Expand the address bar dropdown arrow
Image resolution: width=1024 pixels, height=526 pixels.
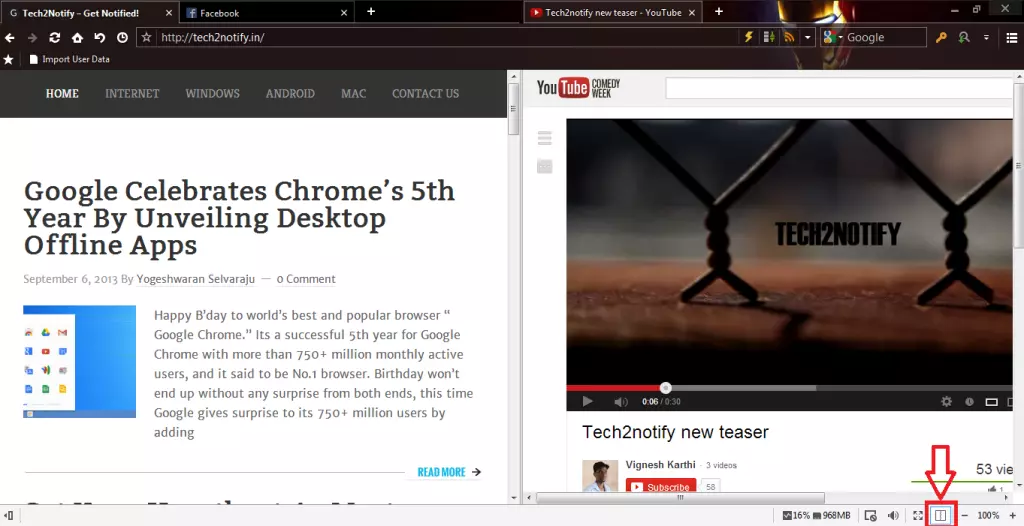tap(807, 37)
